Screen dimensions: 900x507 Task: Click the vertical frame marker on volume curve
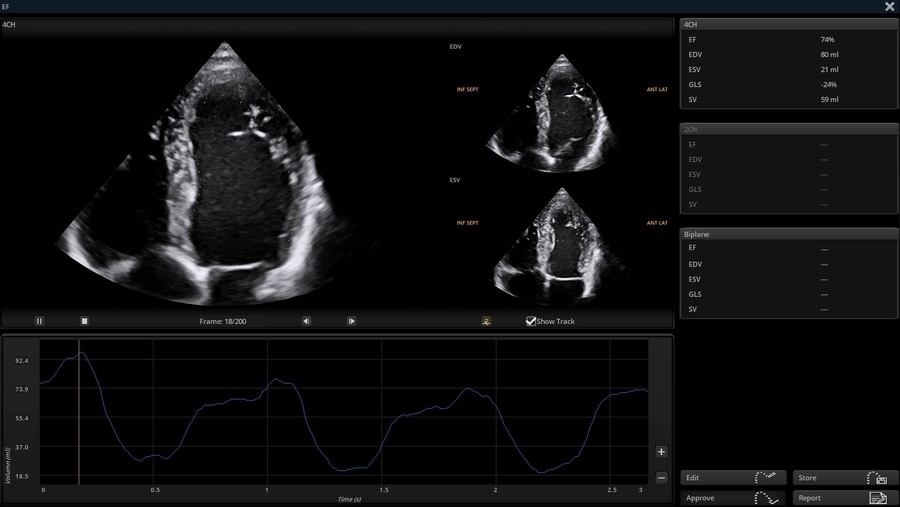tap(80, 420)
